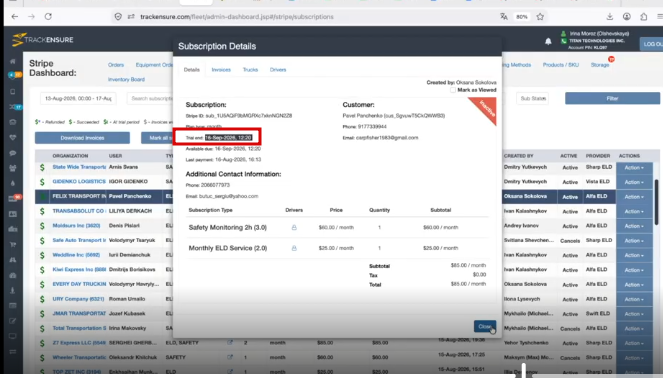The height and width of the screenshot is (378, 663).
Task: Open external link icon in Z7 Express row
Action: [x=230, y=342]
